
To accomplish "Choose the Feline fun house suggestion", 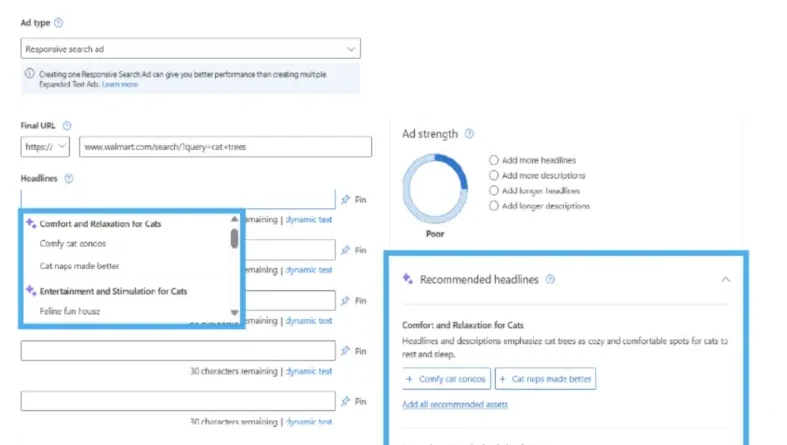I will point(70,312).
